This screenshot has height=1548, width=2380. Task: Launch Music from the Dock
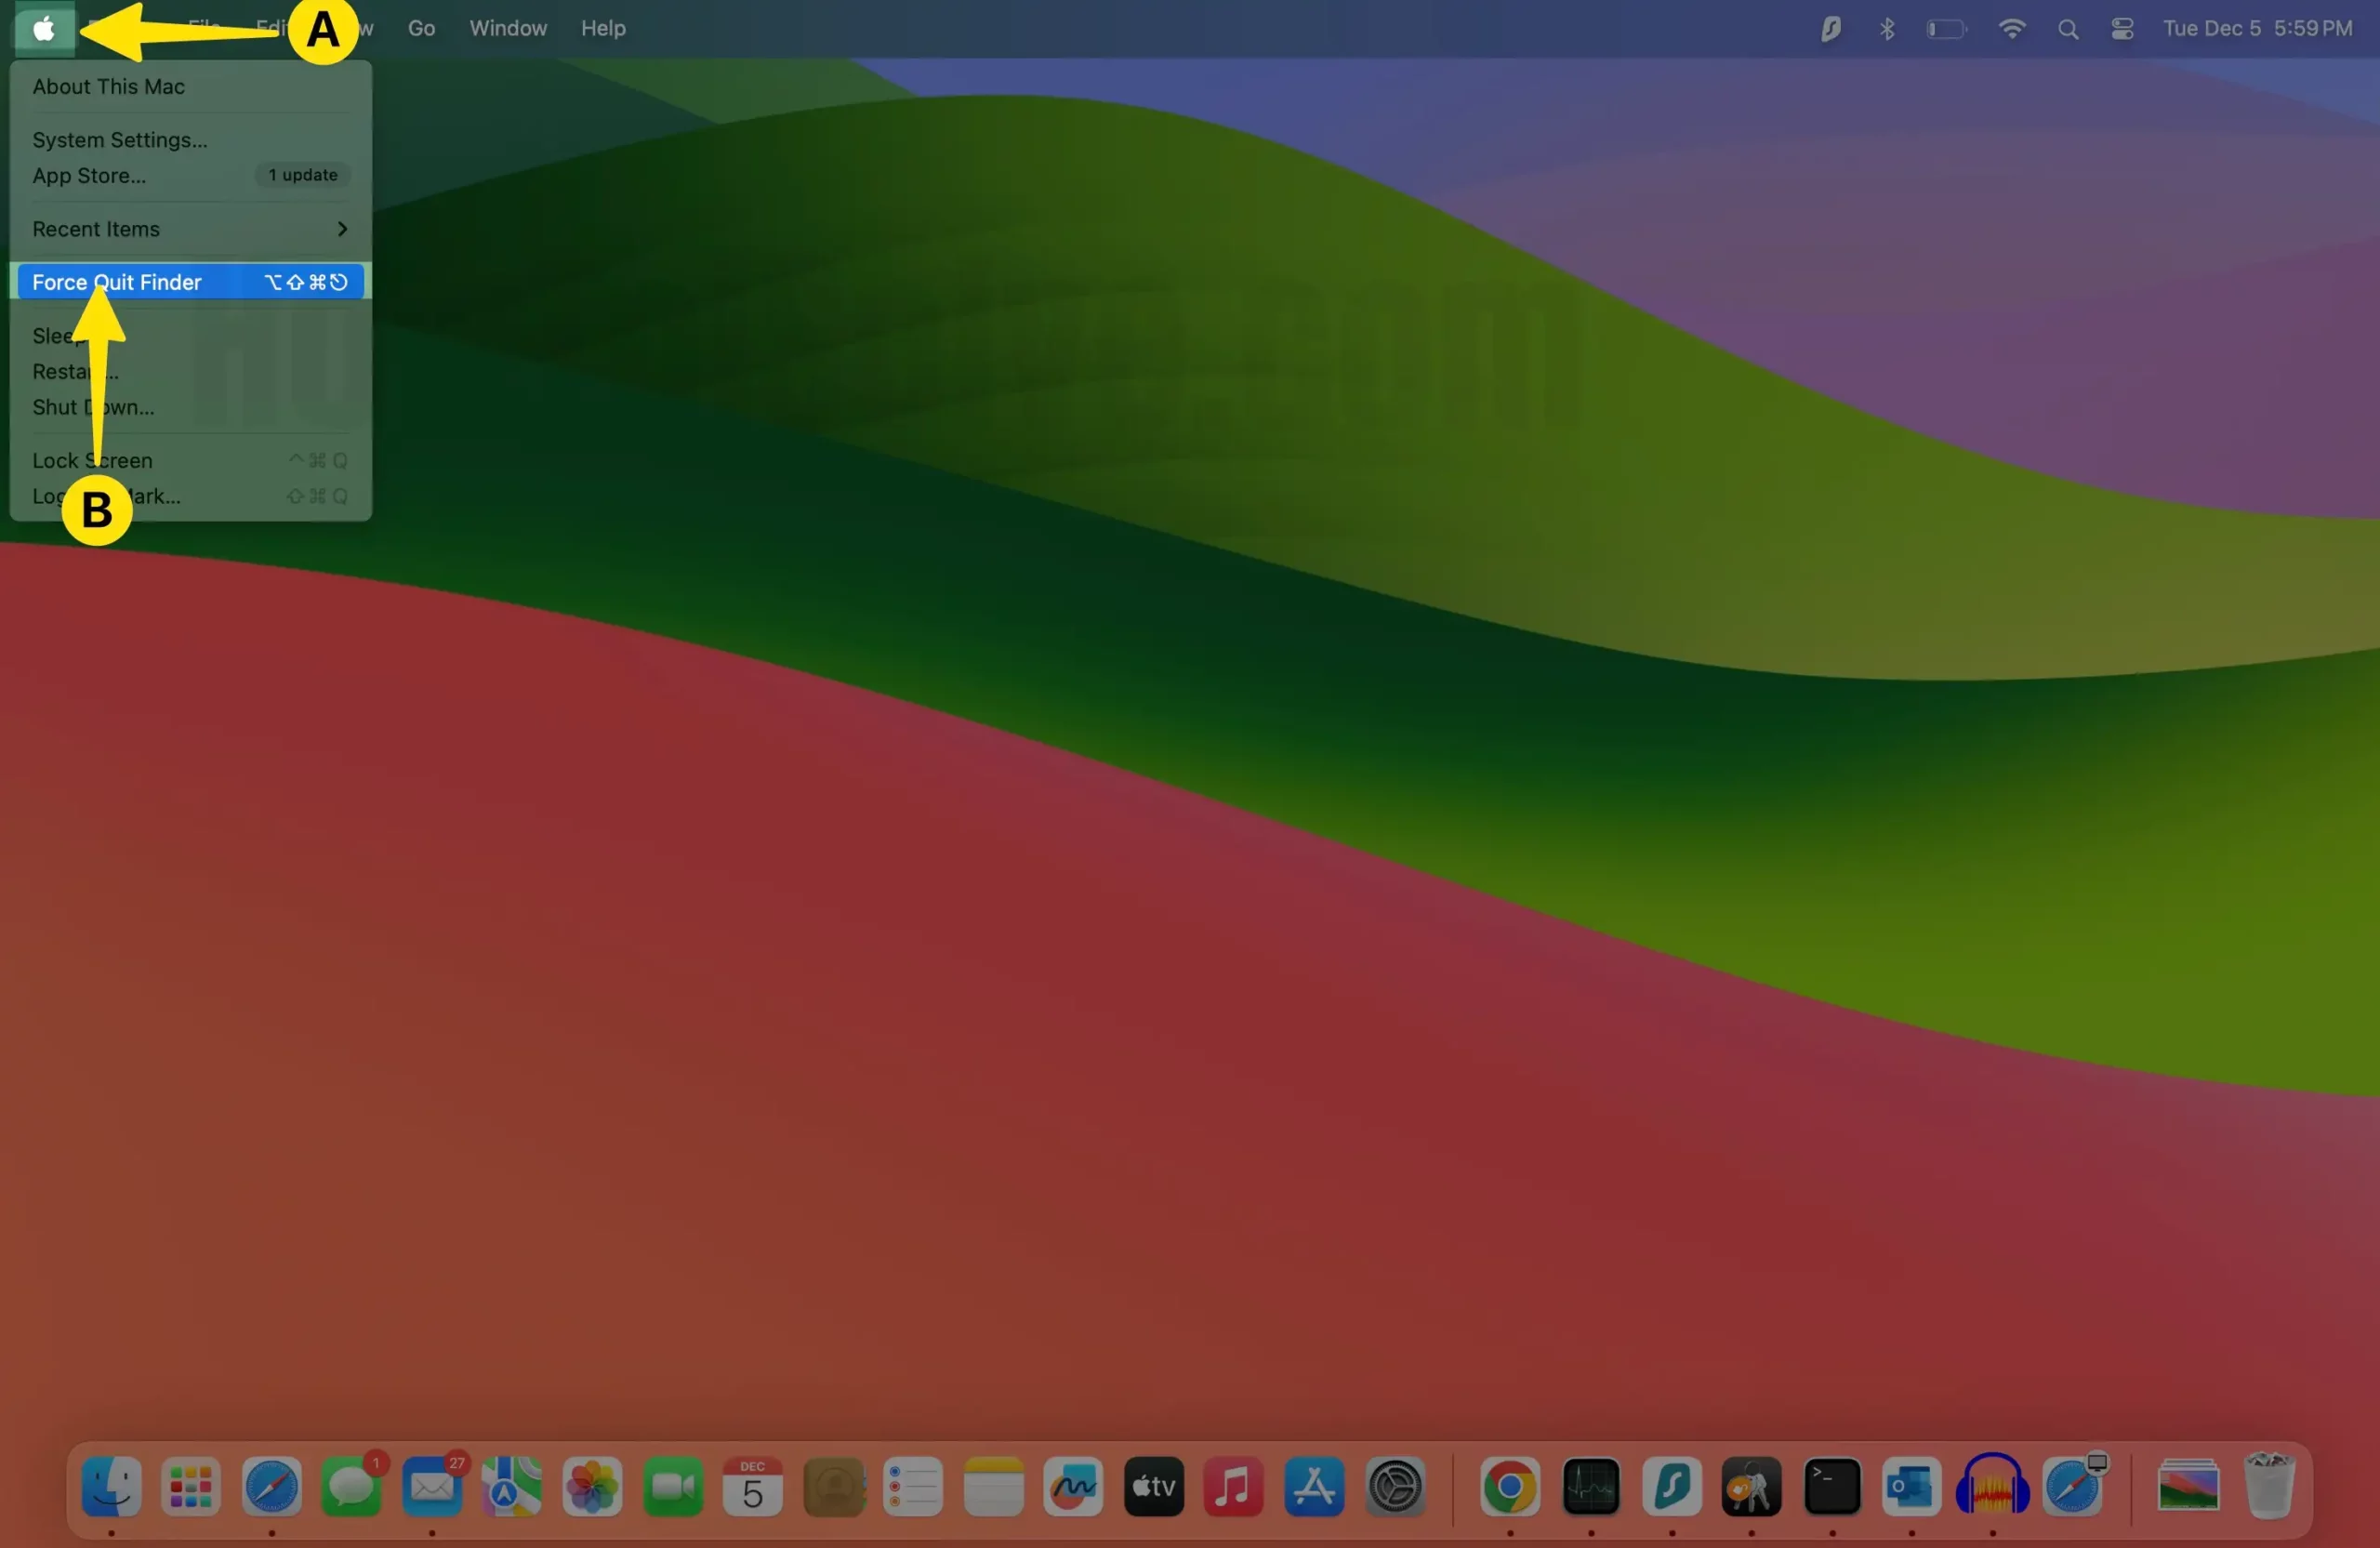1234,1487
